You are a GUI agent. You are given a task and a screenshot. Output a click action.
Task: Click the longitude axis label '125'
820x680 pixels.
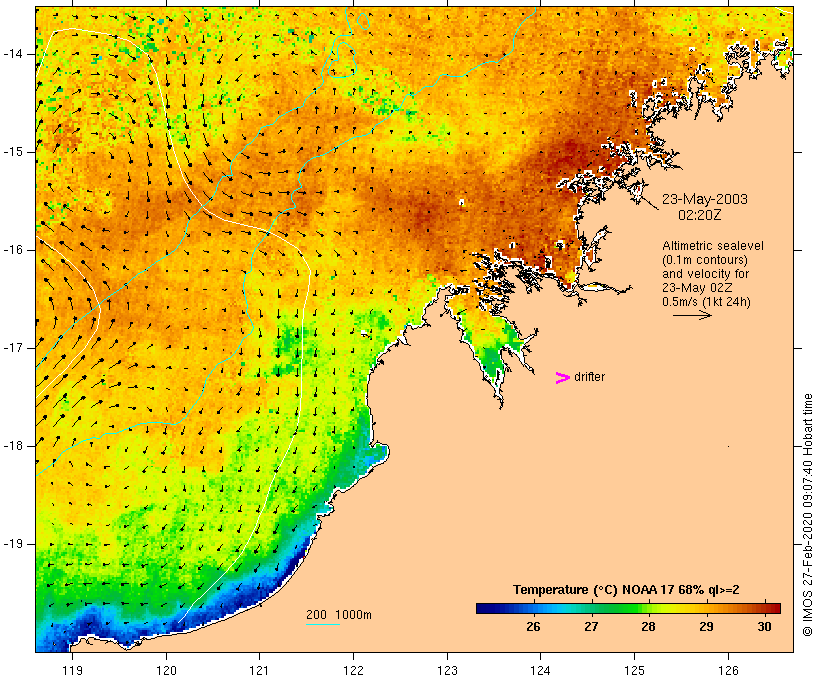pyautogui.click(x=635, y=671)
